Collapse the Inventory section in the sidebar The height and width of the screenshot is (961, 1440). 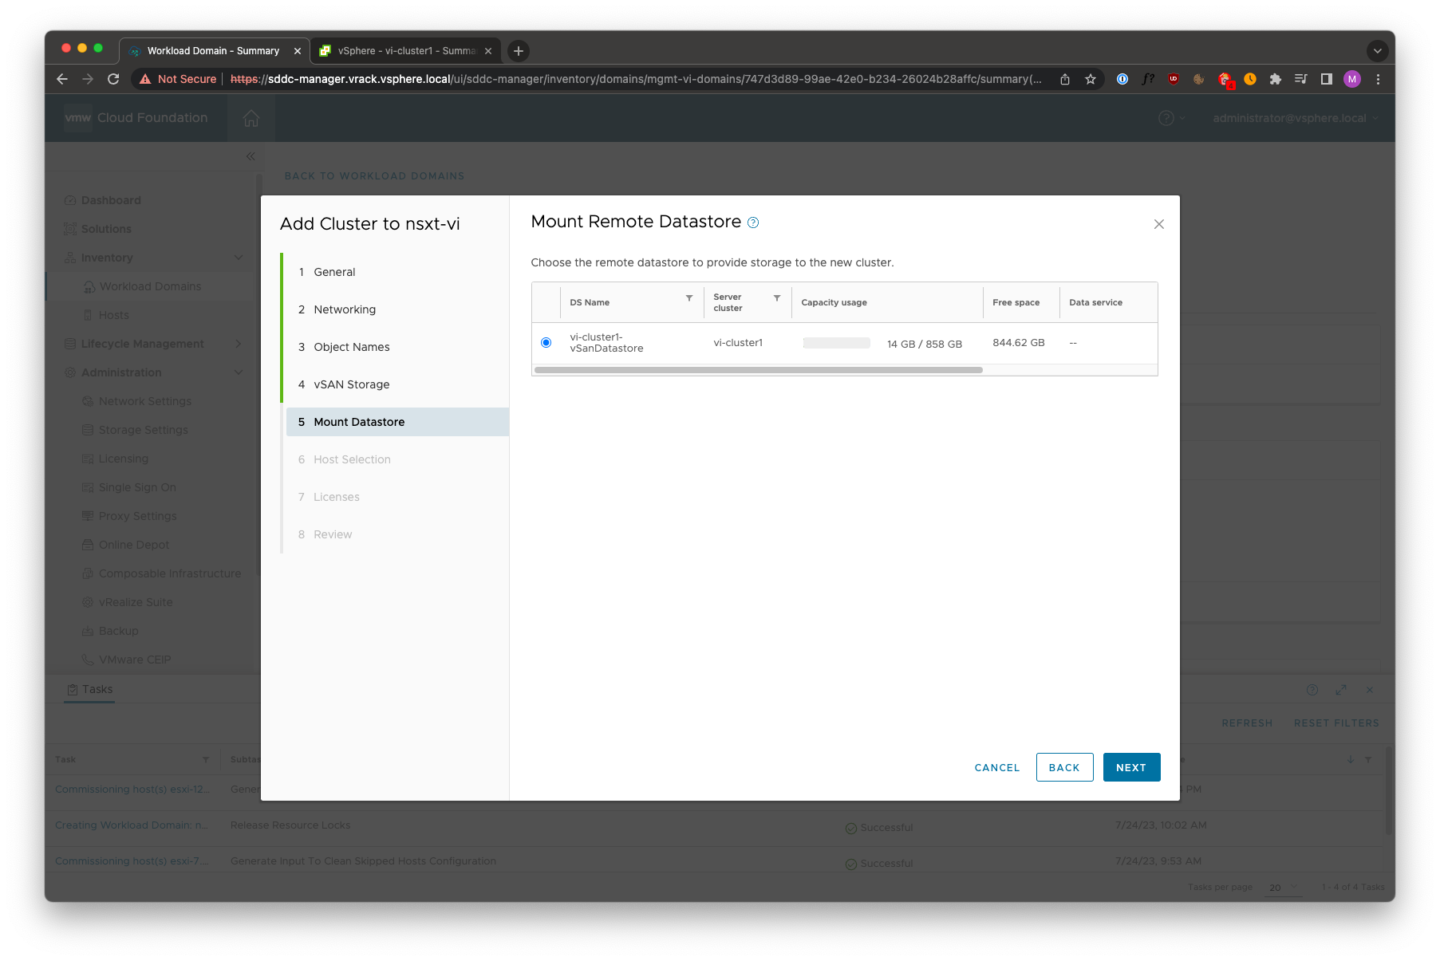[238, 257]
